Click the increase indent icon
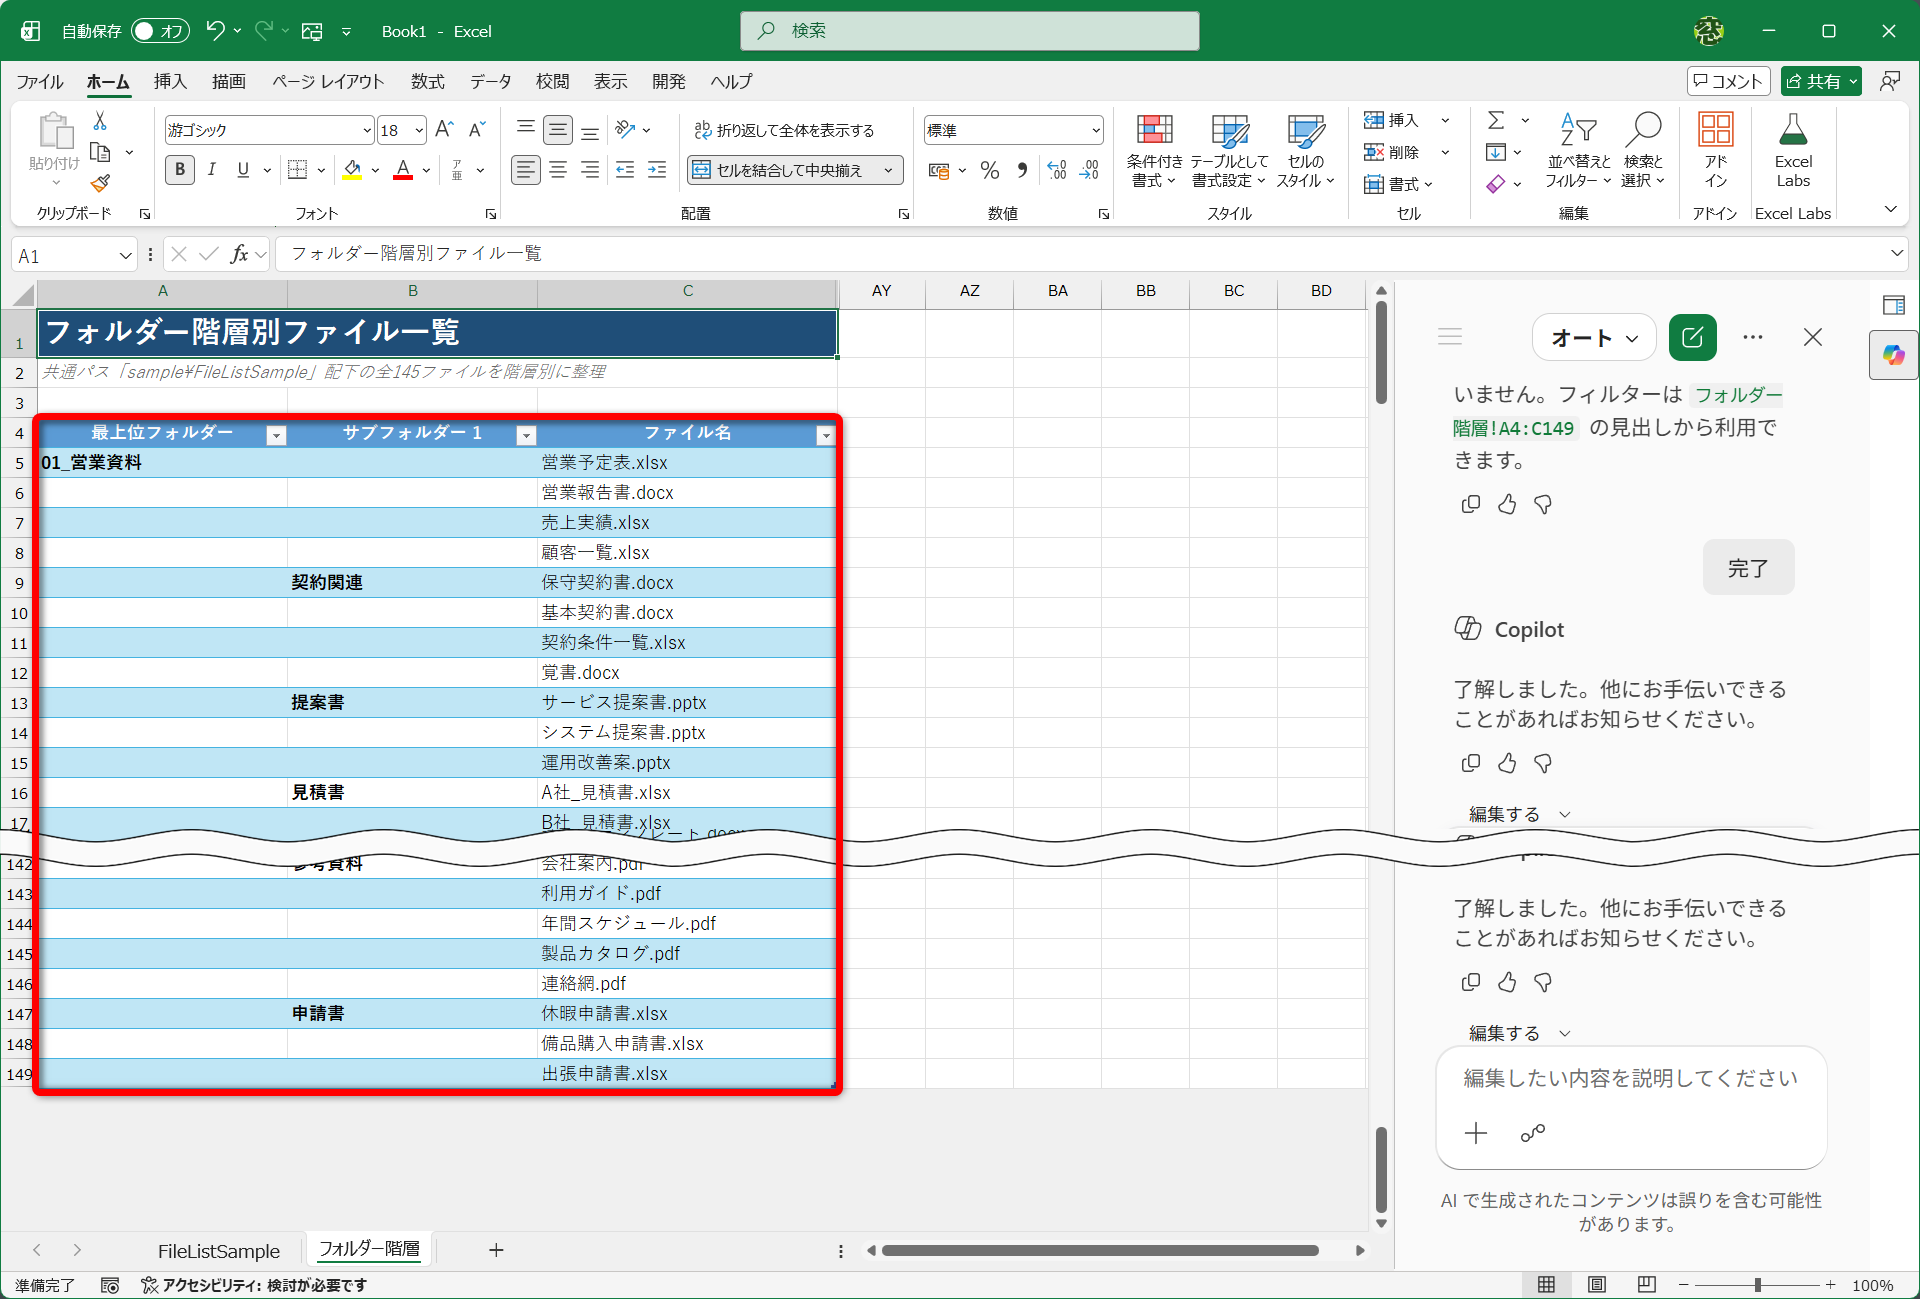 coord(657,170)
